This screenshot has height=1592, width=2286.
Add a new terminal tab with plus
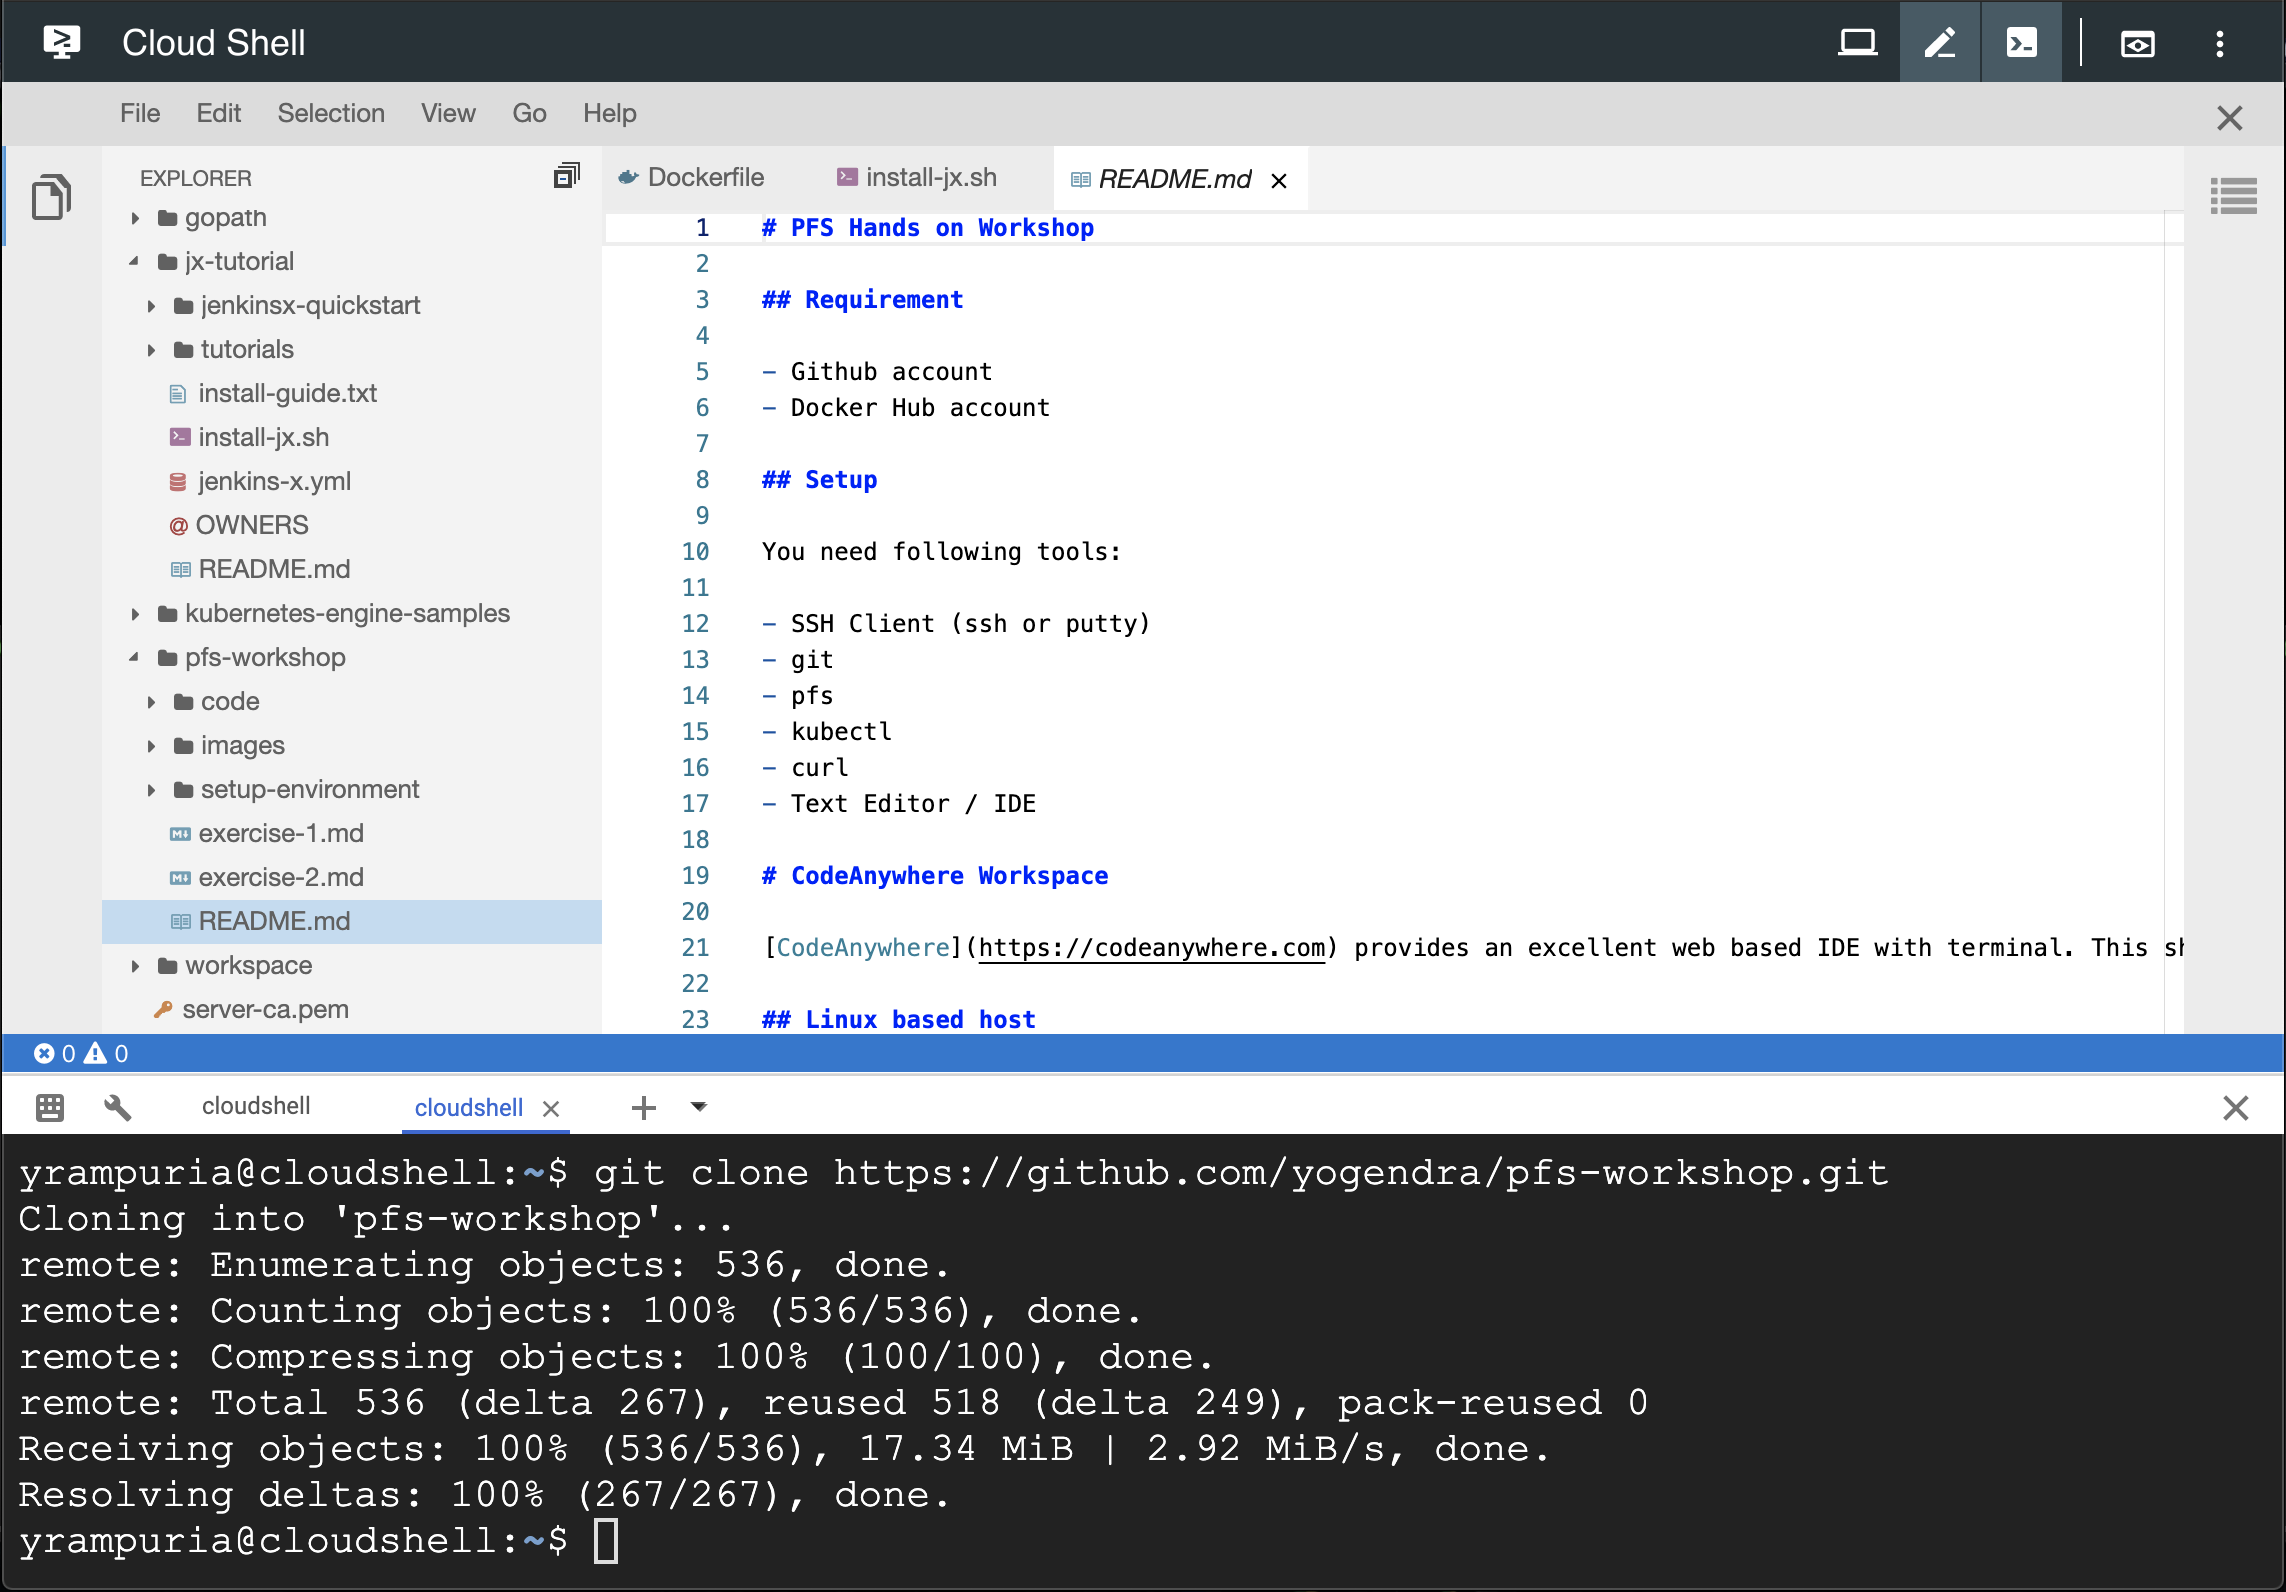pos(644,1107)
